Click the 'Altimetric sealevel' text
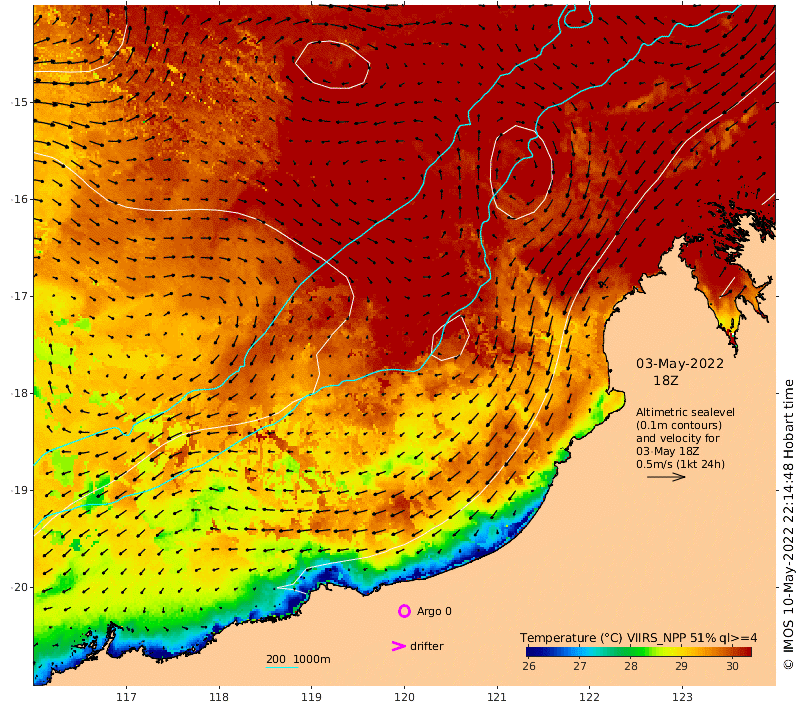The height and width of the screenshot is (710, 800). tap(685, 412)
